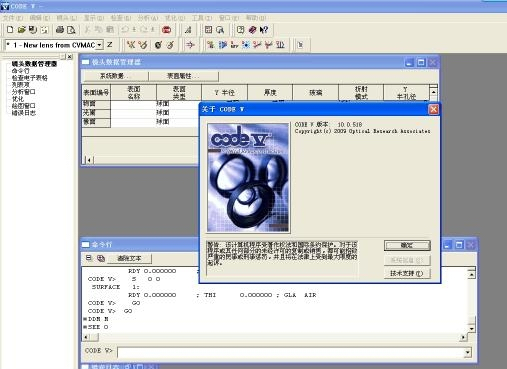Click the 镜头数据管理器 item in the navigation tree
Image resolution: width=507 pixels, height=369 pixels.
34,64
